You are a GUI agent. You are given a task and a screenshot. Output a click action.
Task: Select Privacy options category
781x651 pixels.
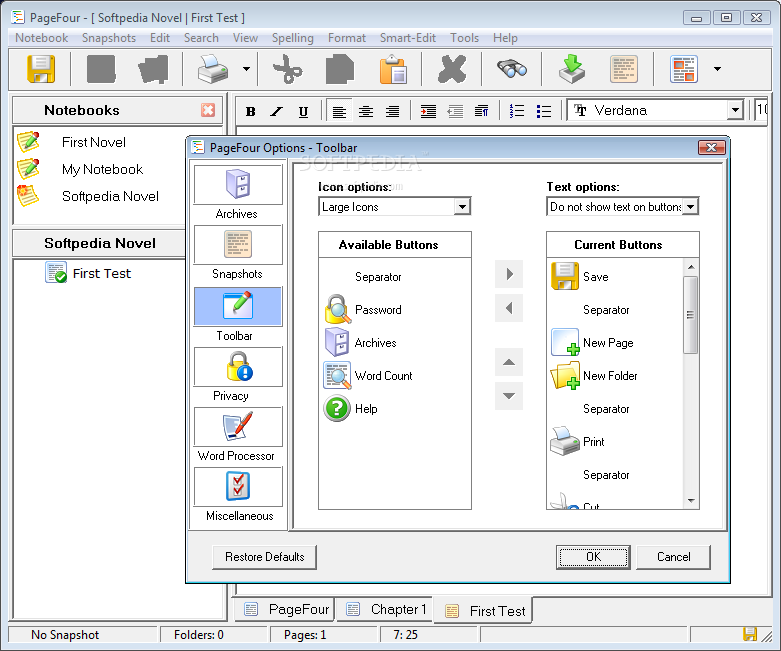pyautogui.click(x=238, y=367)
